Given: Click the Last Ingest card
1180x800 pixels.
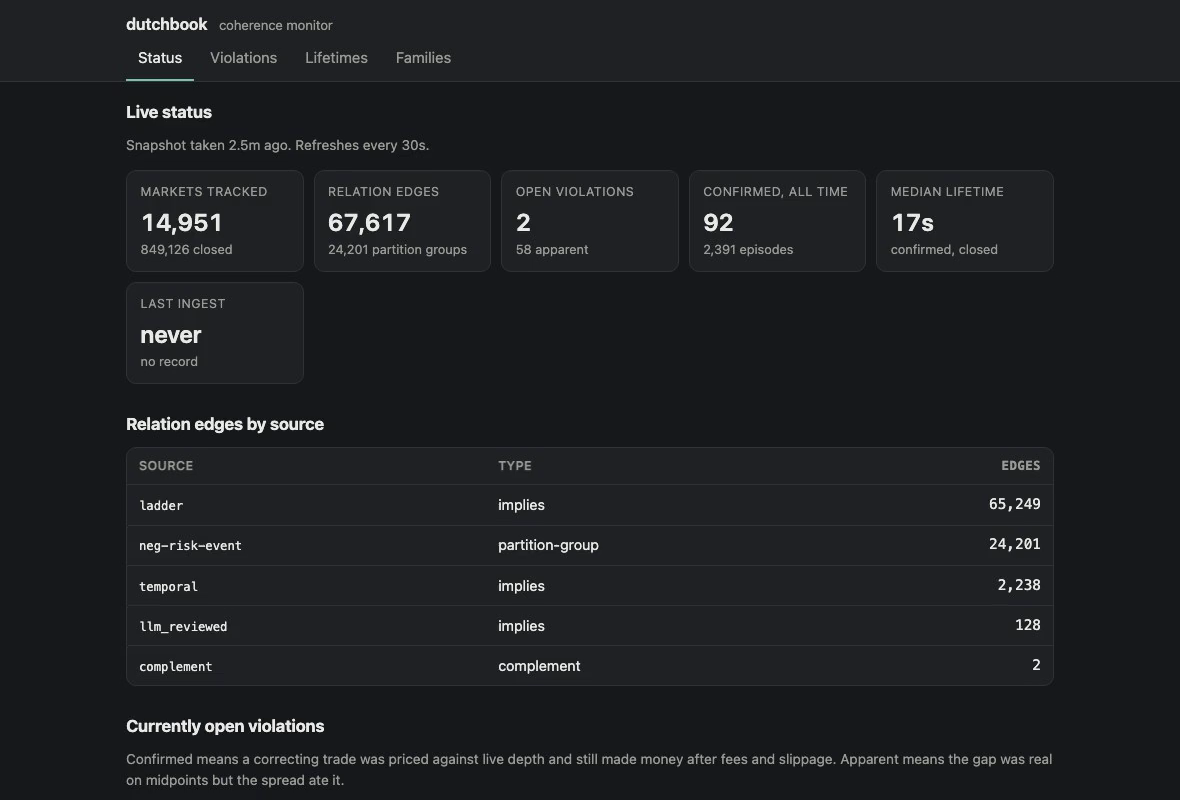Looking at the screenshot, I should [214, 333].
